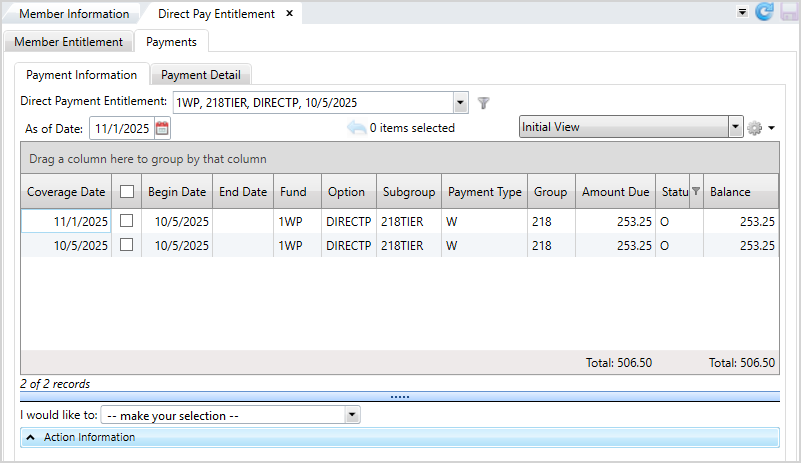
Task: Expand the Initial View dropdown
Action: coord(736,128)
